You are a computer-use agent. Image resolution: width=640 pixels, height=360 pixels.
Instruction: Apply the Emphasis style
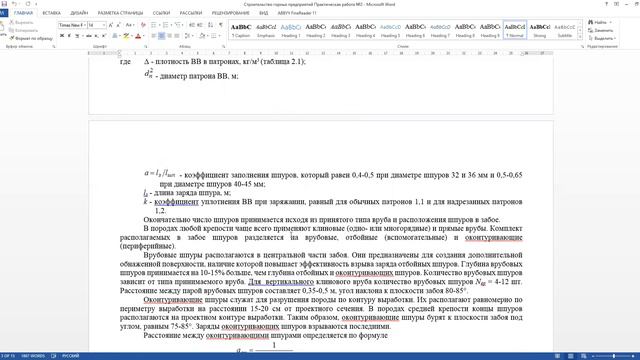click(266, 31)
